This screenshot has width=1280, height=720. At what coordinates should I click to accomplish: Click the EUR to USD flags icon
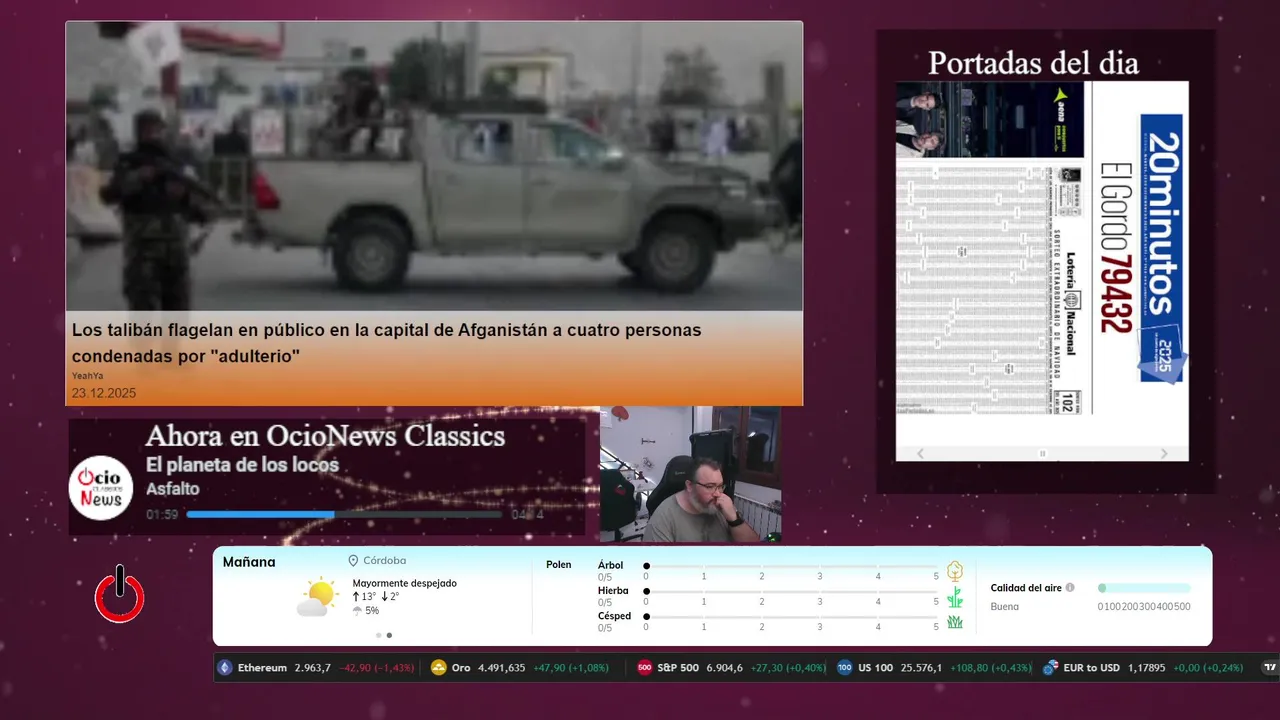1050,668
